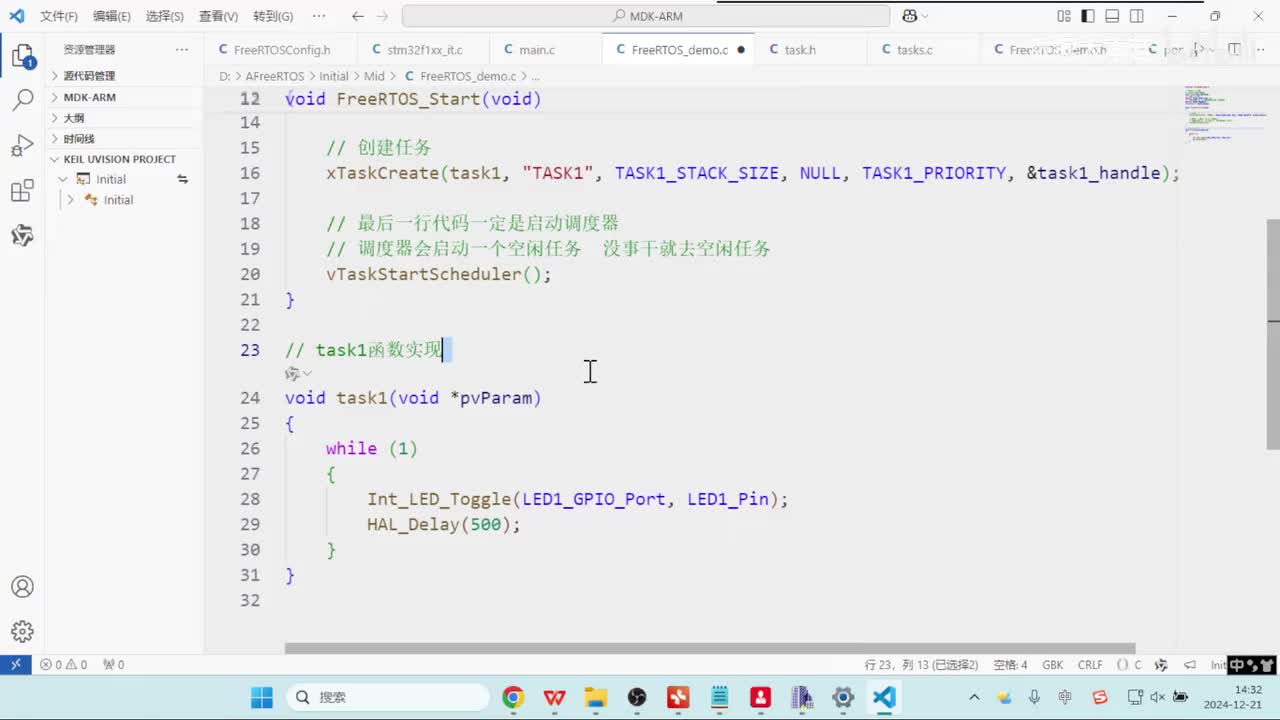Viewport: 1280px width, 720px height.
Task: Open errors and warnings problems indicator
Action: (x=63, y=664)
